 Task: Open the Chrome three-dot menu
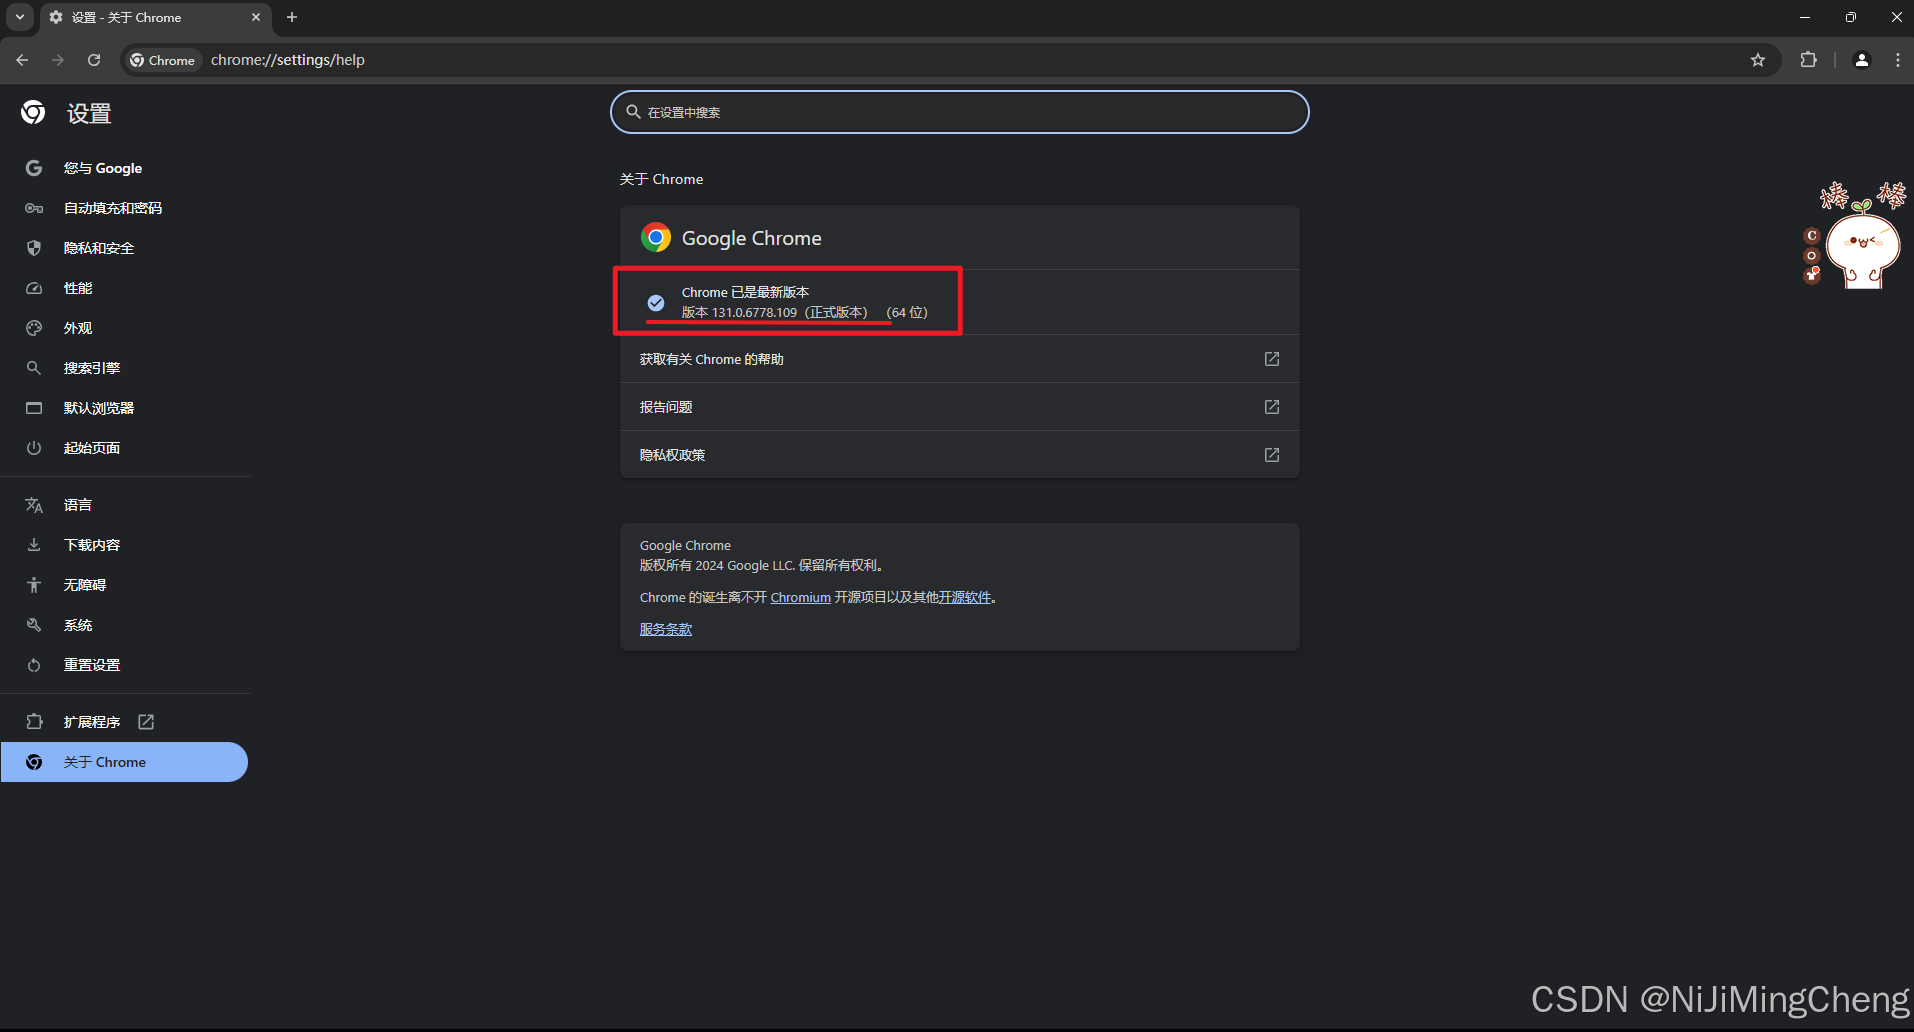click(1898, 60)
